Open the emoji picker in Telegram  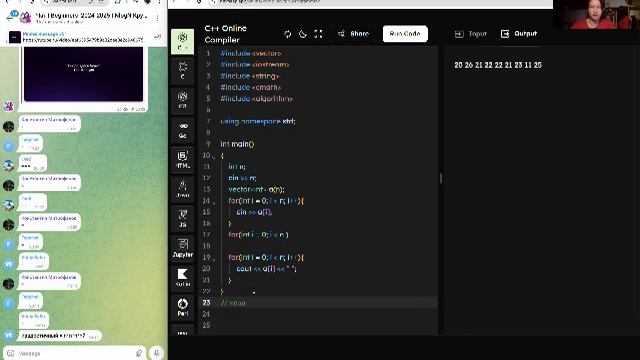11,353
